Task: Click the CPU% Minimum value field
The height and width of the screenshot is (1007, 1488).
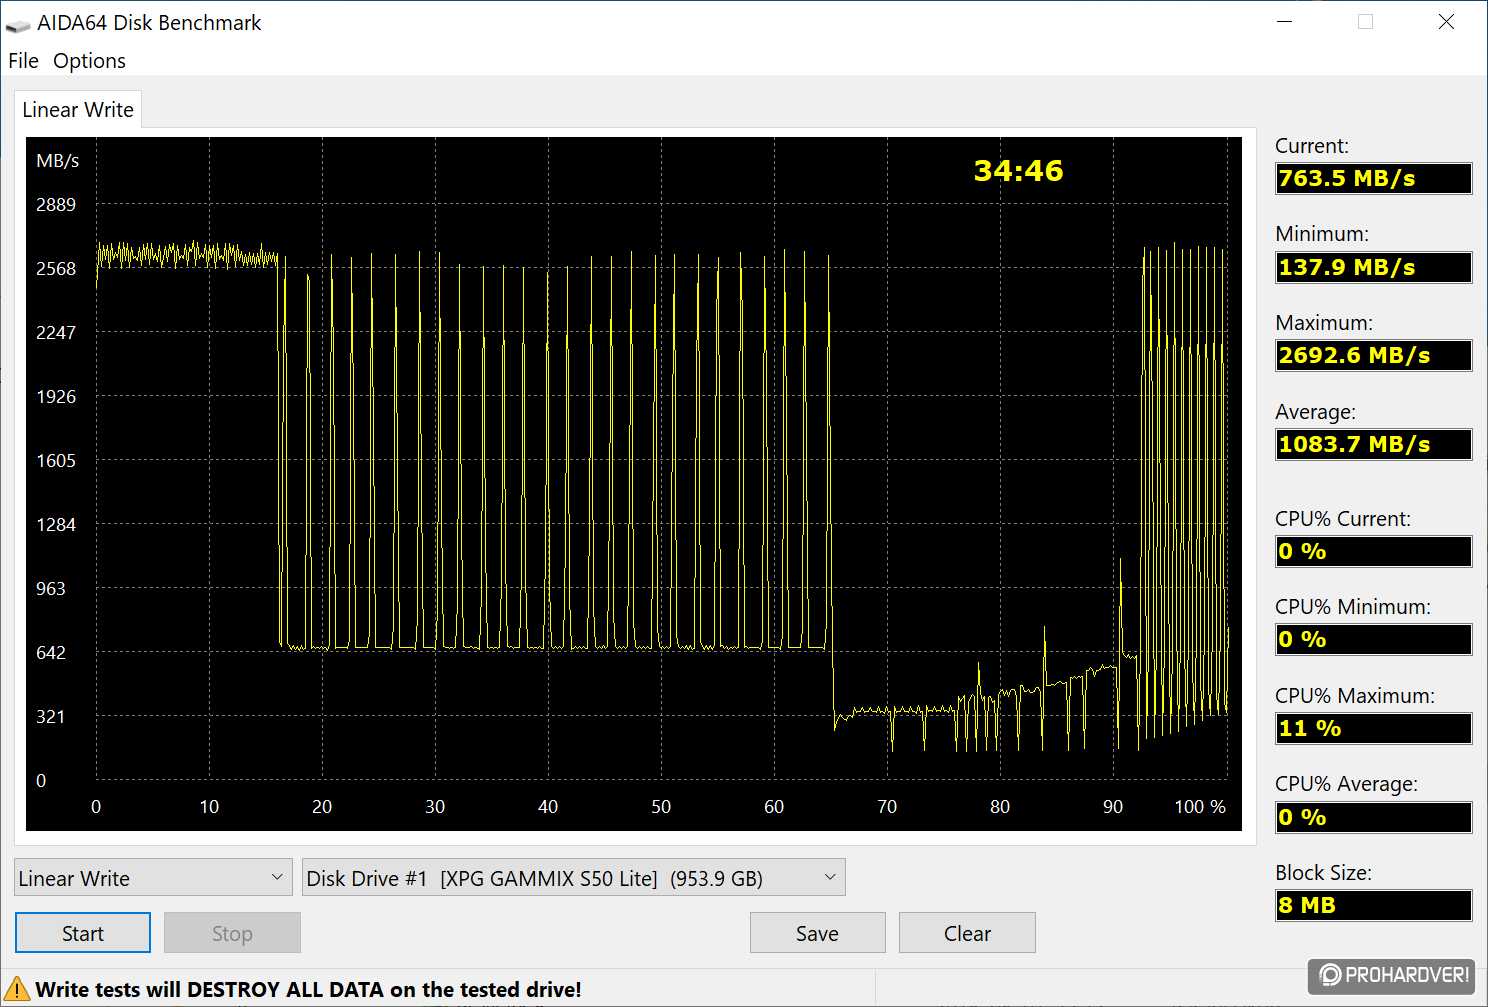Action: point(1373,639)
